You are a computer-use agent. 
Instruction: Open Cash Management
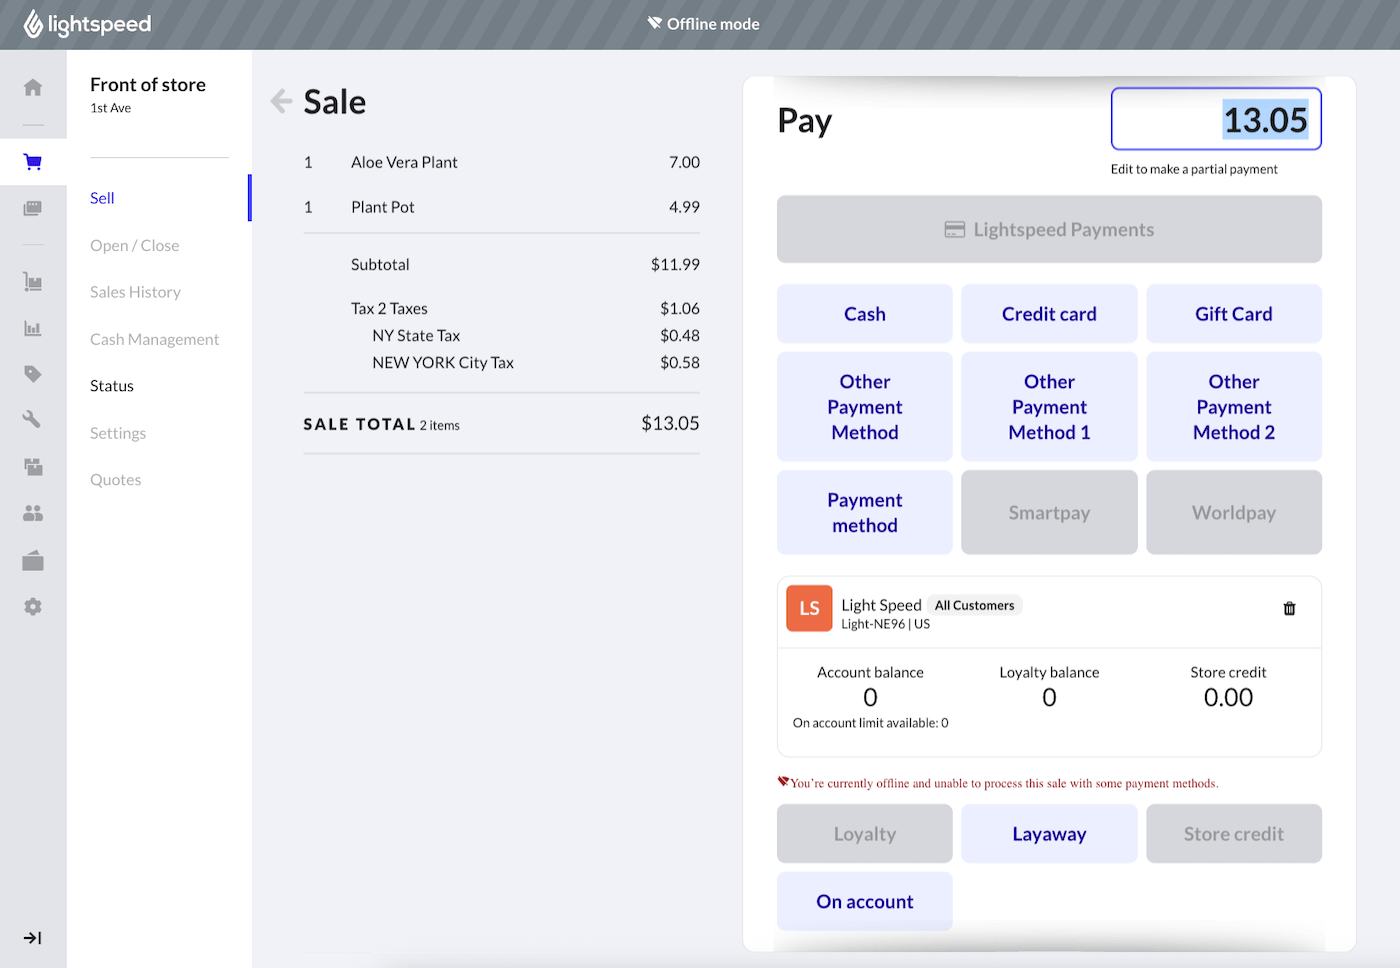[x=154, y=340]
